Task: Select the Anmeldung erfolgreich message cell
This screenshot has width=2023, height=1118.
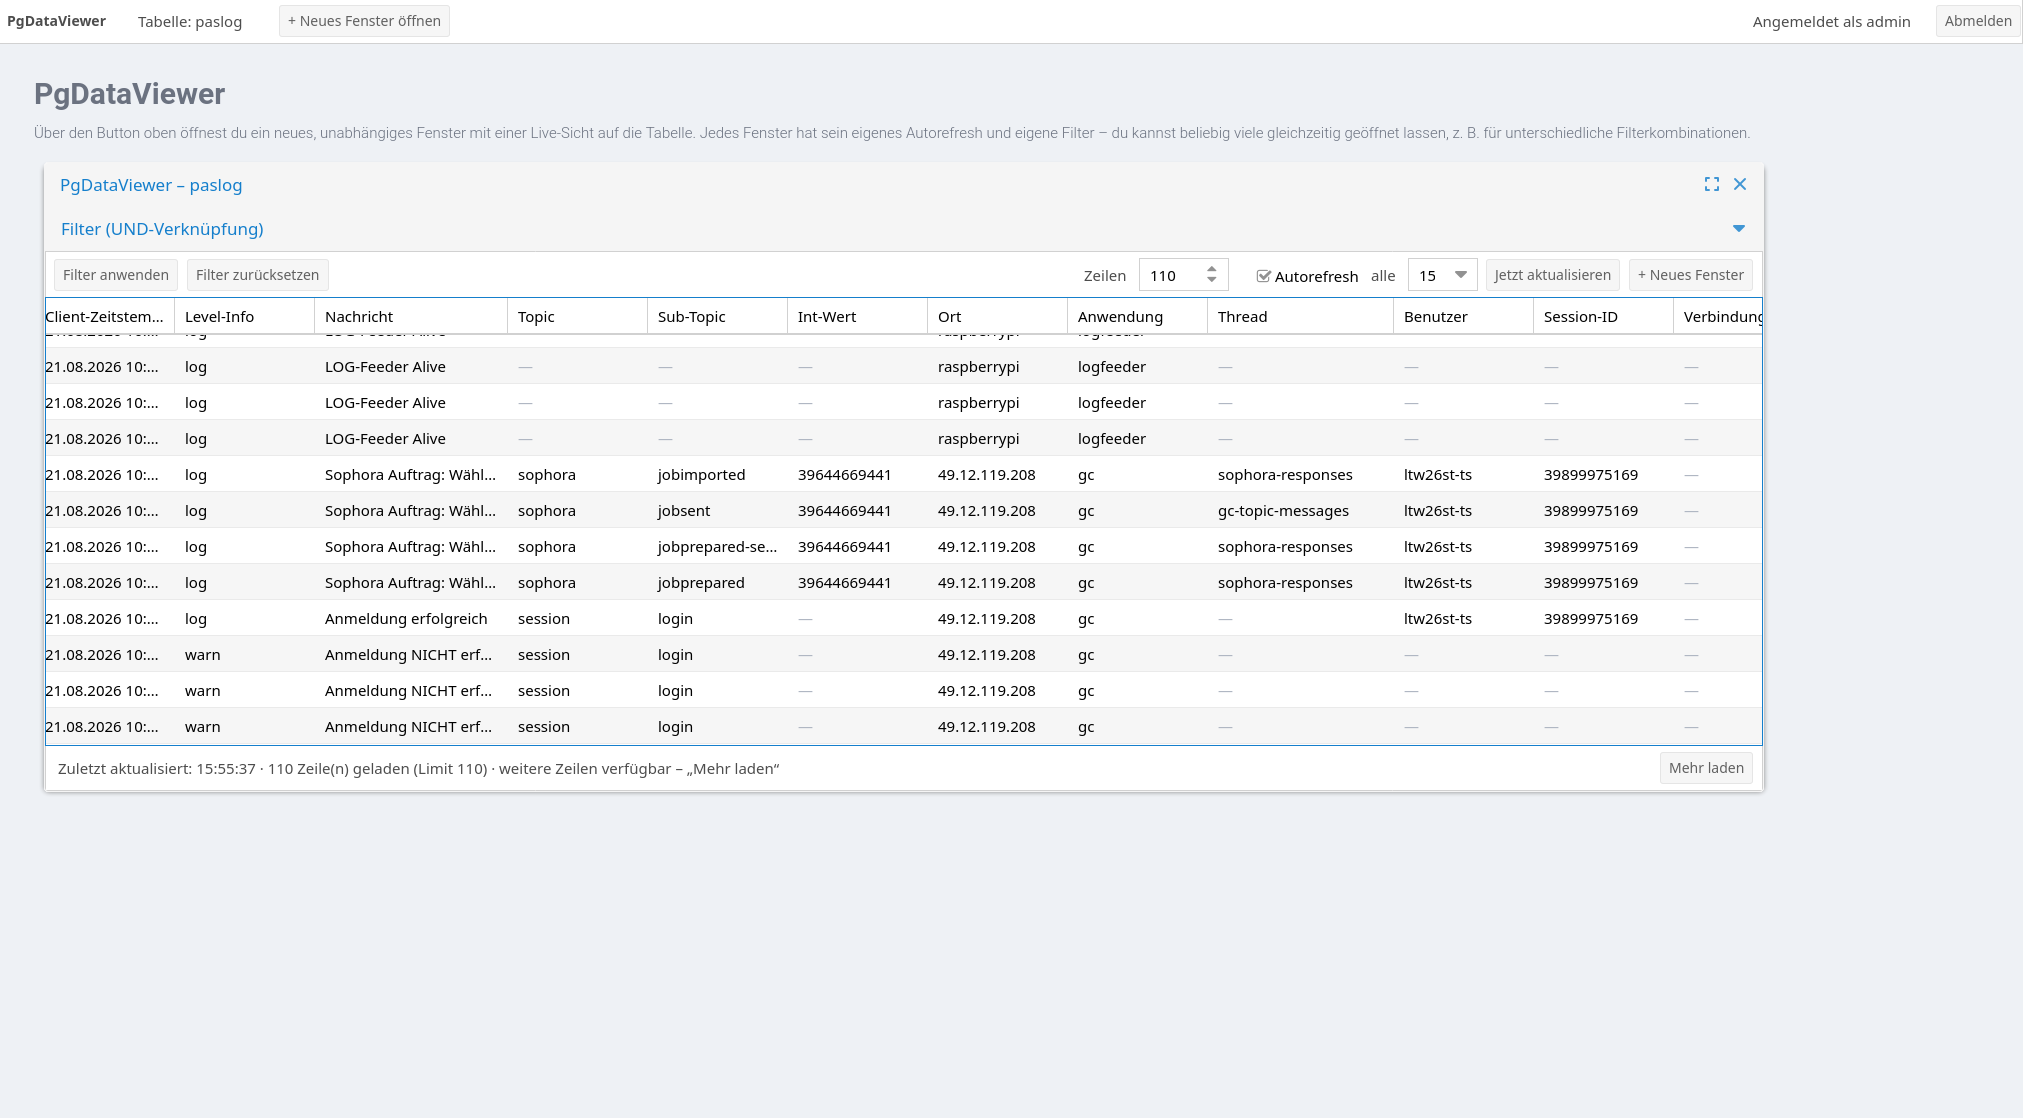Action: tap(411, 618)
